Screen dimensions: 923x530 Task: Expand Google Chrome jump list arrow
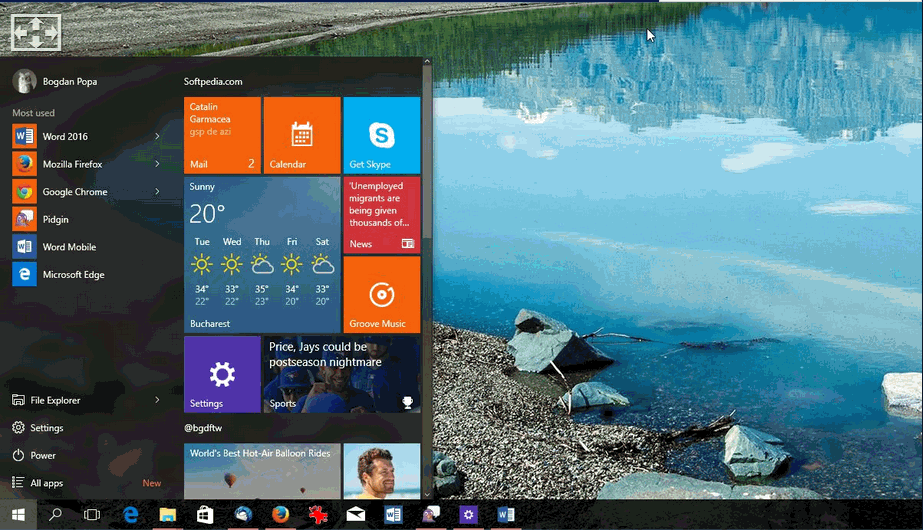point(157,191)
